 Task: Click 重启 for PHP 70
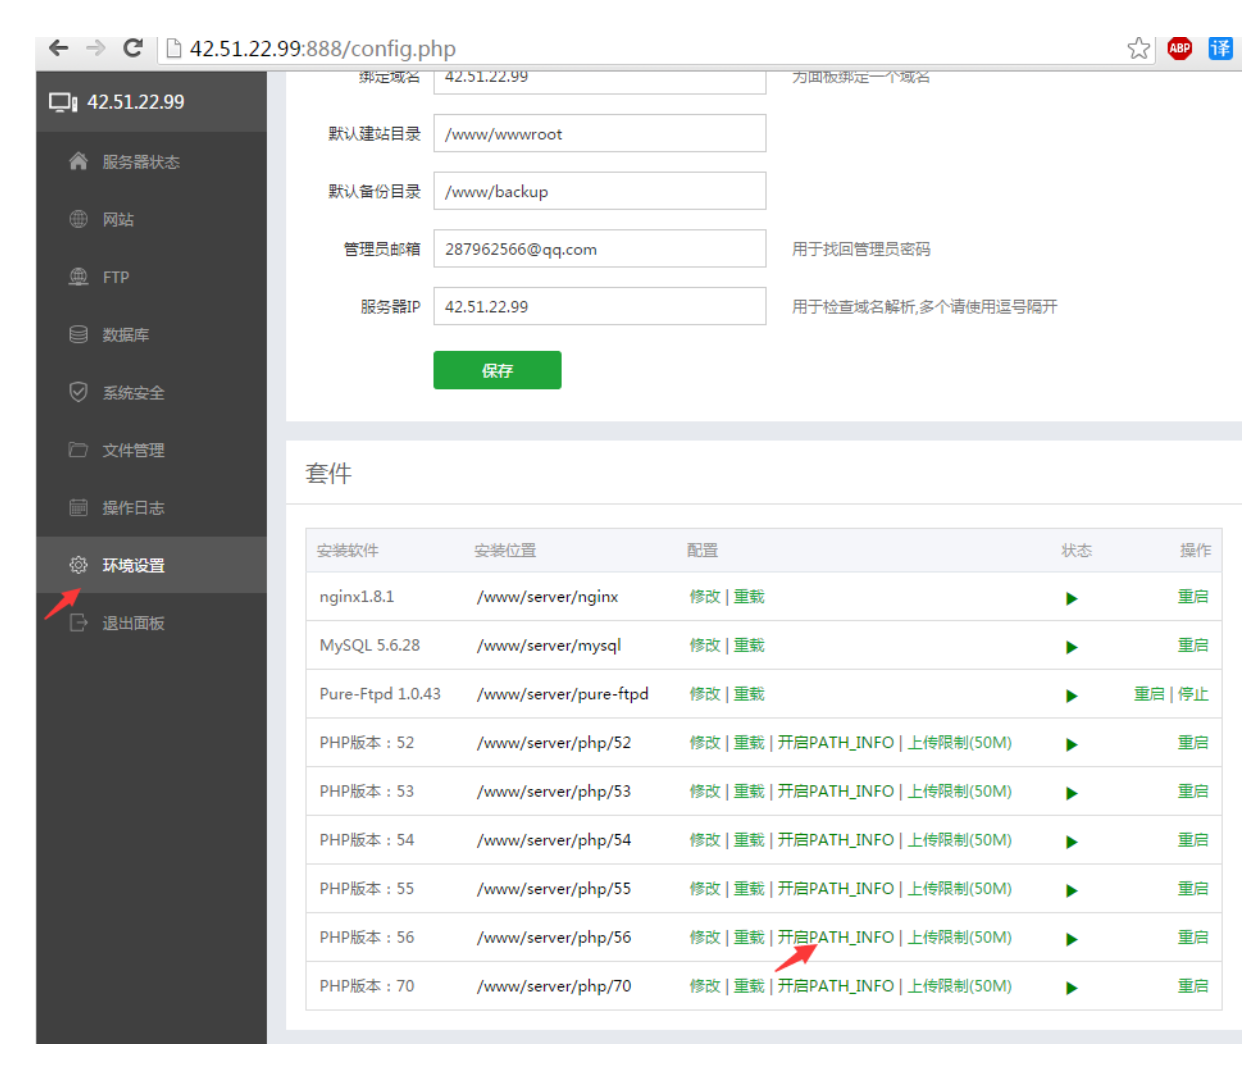(x=1192, y=986)
